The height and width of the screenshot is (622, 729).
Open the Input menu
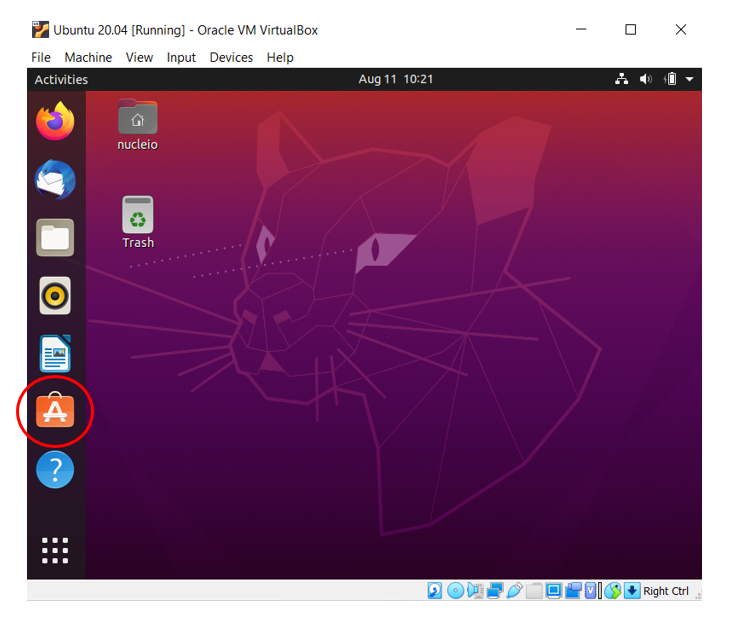click(181, 57)
